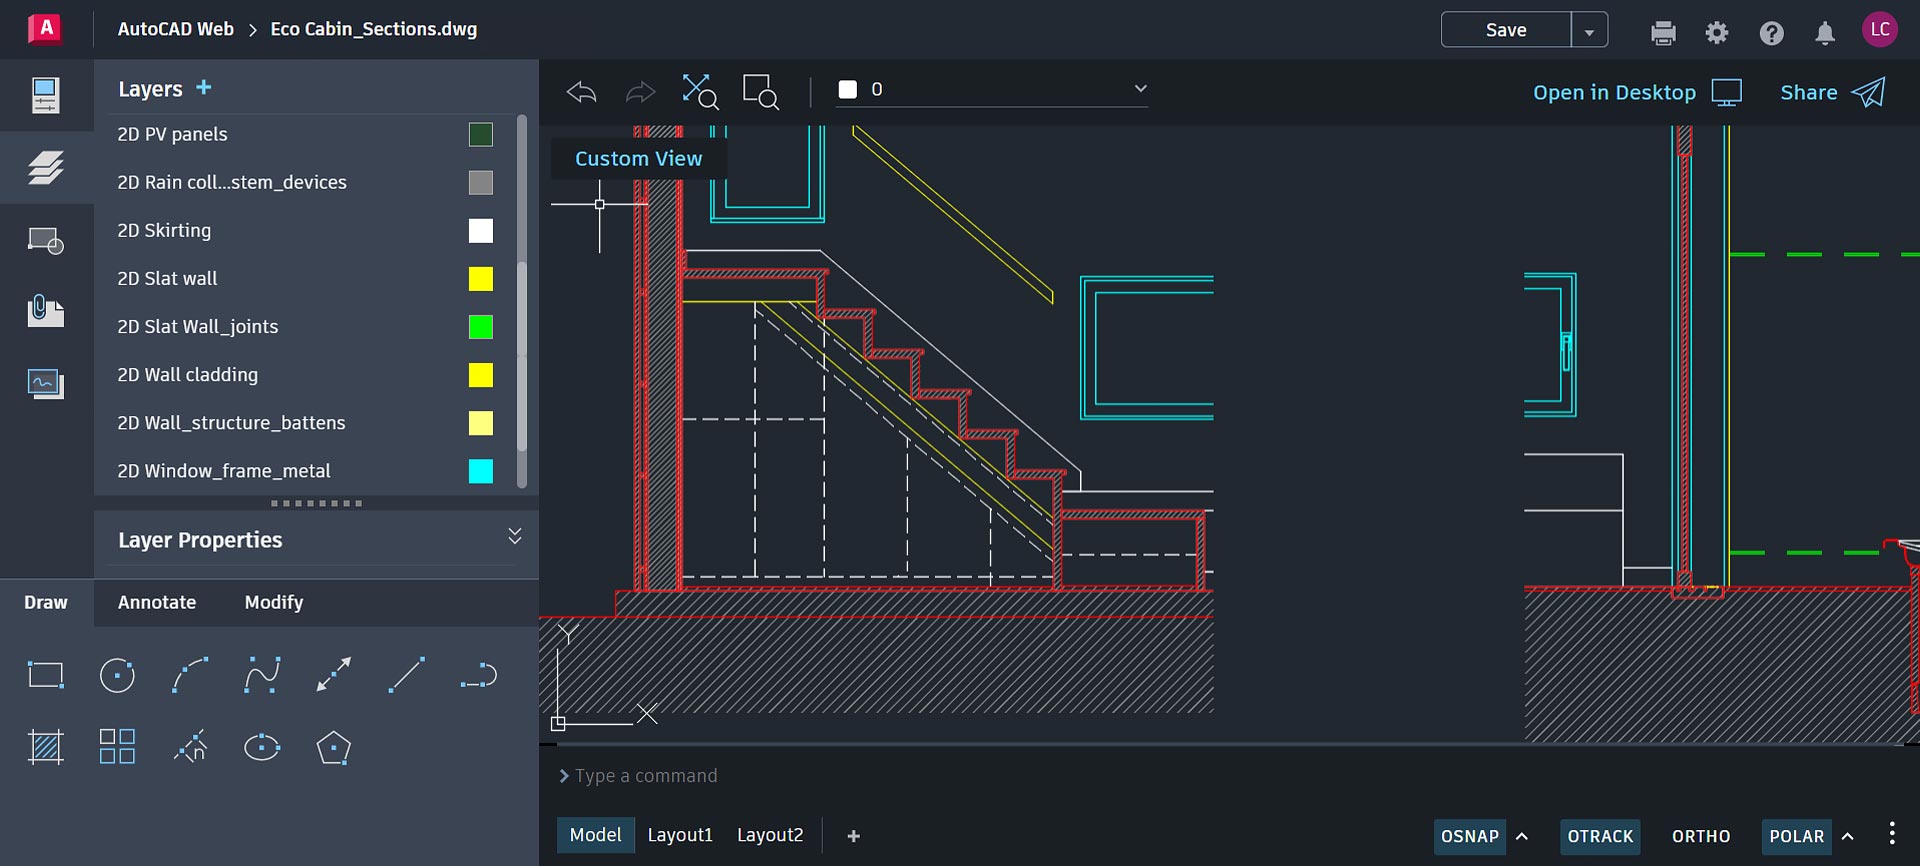Image resolution: width=1920 pixels, height=866 pixels.
Task: Click the Undo arrow
Action: 581,92
